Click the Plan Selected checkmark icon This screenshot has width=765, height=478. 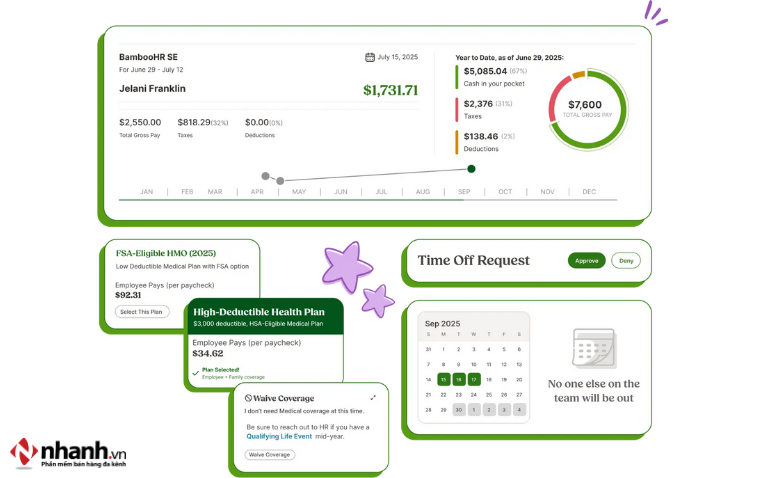coord(195,372)
